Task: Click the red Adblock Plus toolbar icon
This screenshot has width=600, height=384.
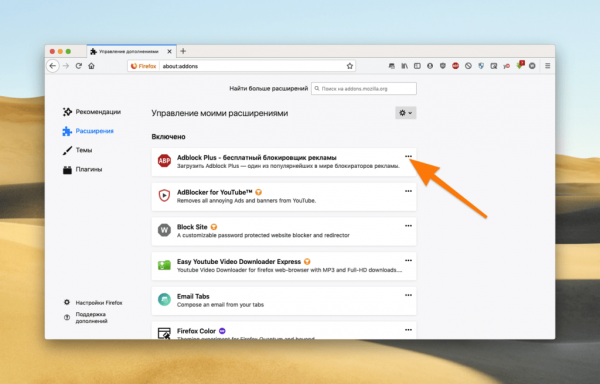Action: pos(455,66)
